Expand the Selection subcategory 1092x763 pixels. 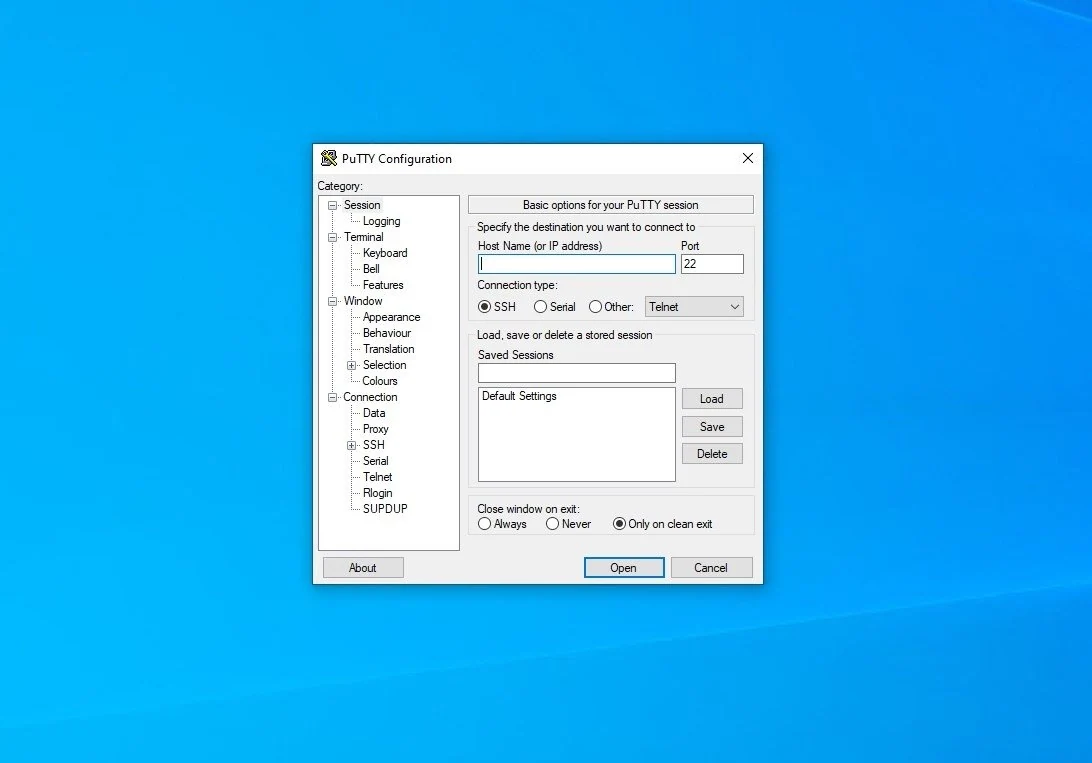352,365
